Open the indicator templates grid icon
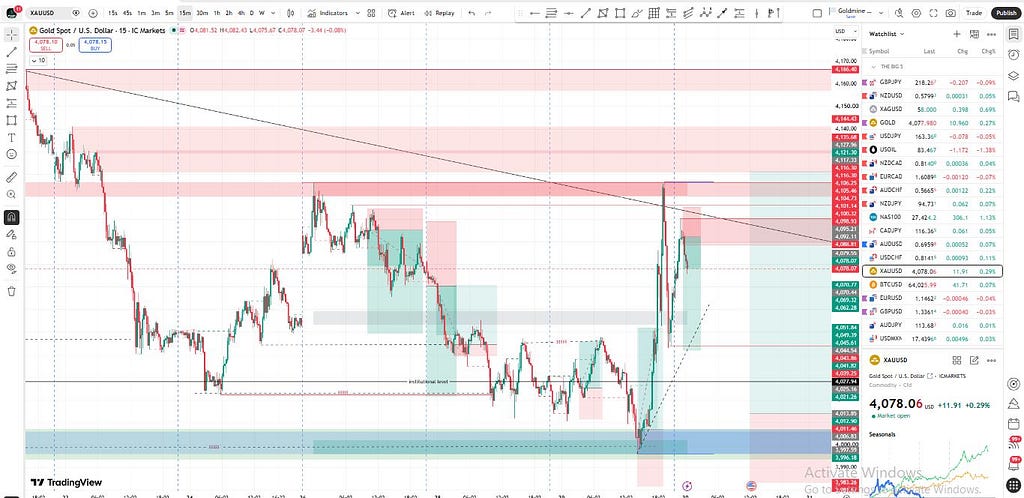 [371, 13]
